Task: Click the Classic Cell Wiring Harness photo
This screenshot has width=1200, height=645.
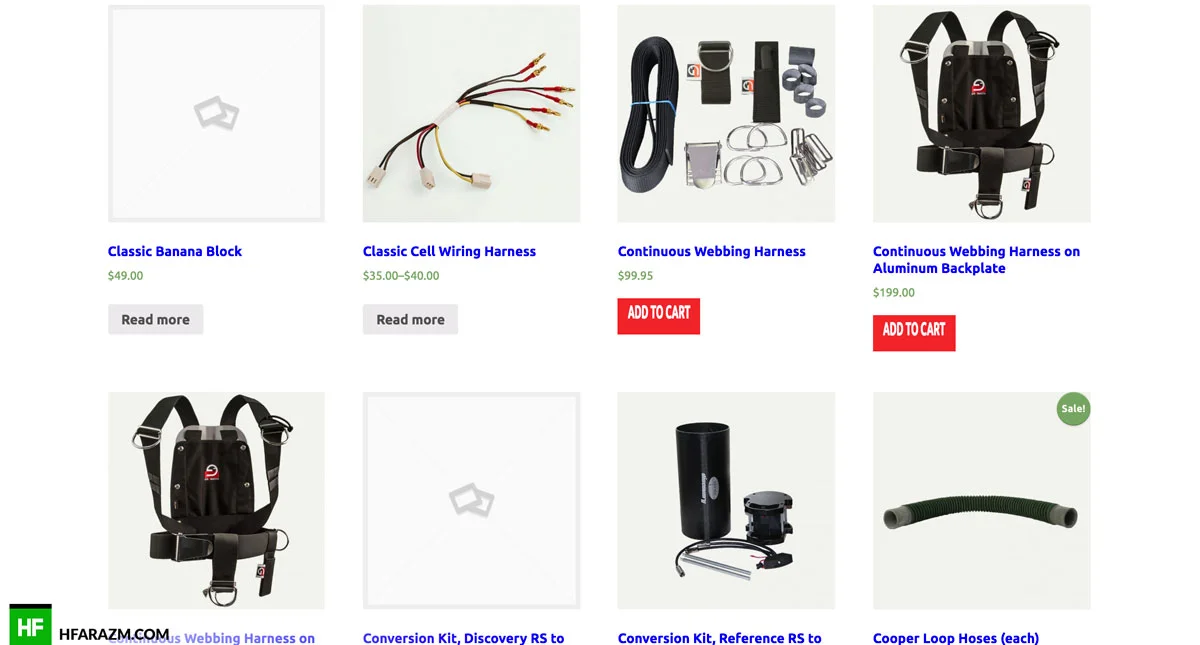Action: pyautogui.click(x=471, y=113)
